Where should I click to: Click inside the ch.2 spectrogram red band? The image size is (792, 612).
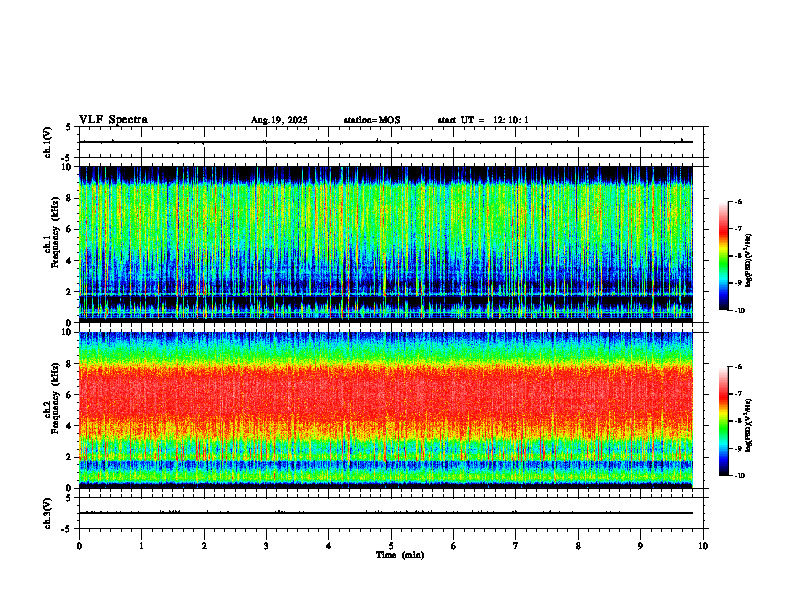(x=385, y=394)
